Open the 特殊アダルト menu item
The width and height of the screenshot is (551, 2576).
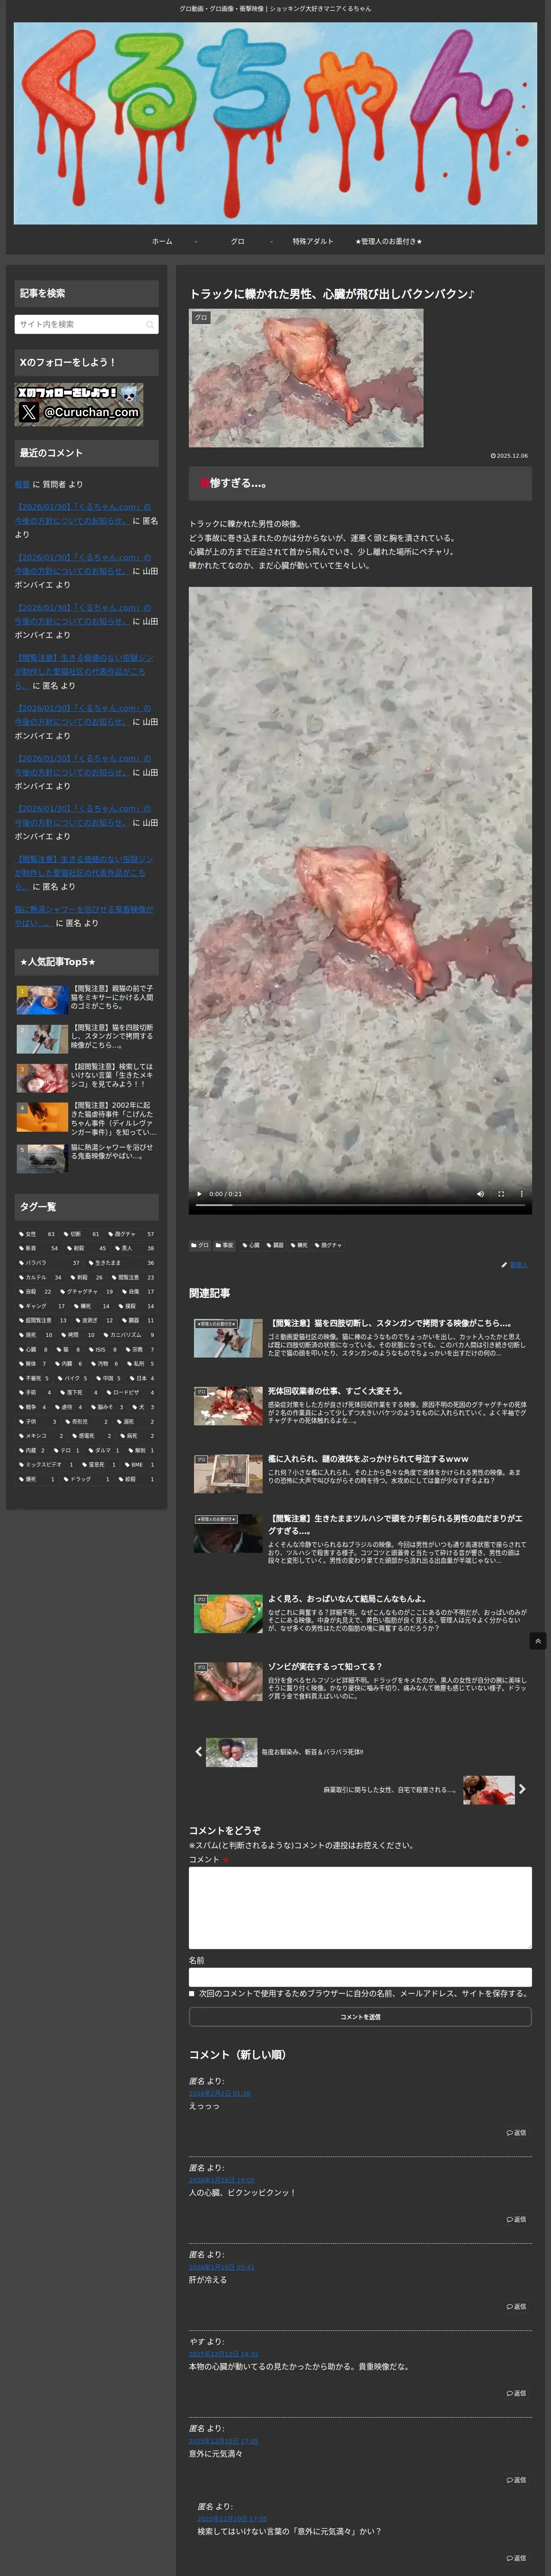click(313, 241)
